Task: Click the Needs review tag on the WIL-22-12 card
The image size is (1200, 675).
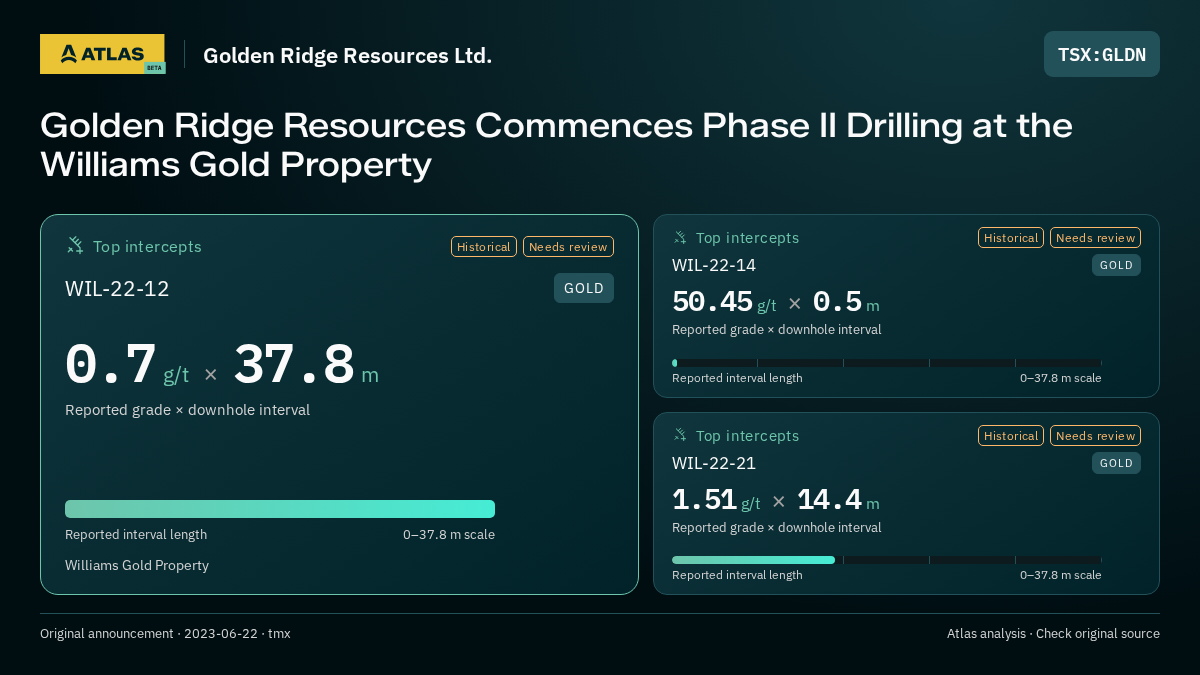Action: point(568,247)
